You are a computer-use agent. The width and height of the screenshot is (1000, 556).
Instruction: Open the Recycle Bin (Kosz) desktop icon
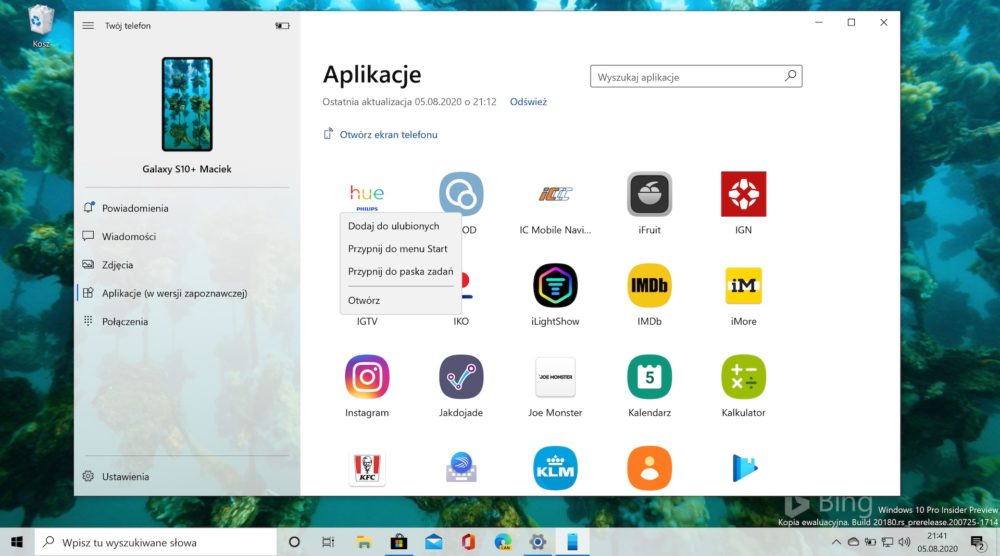pyautogui.click(x=41, y=26)
